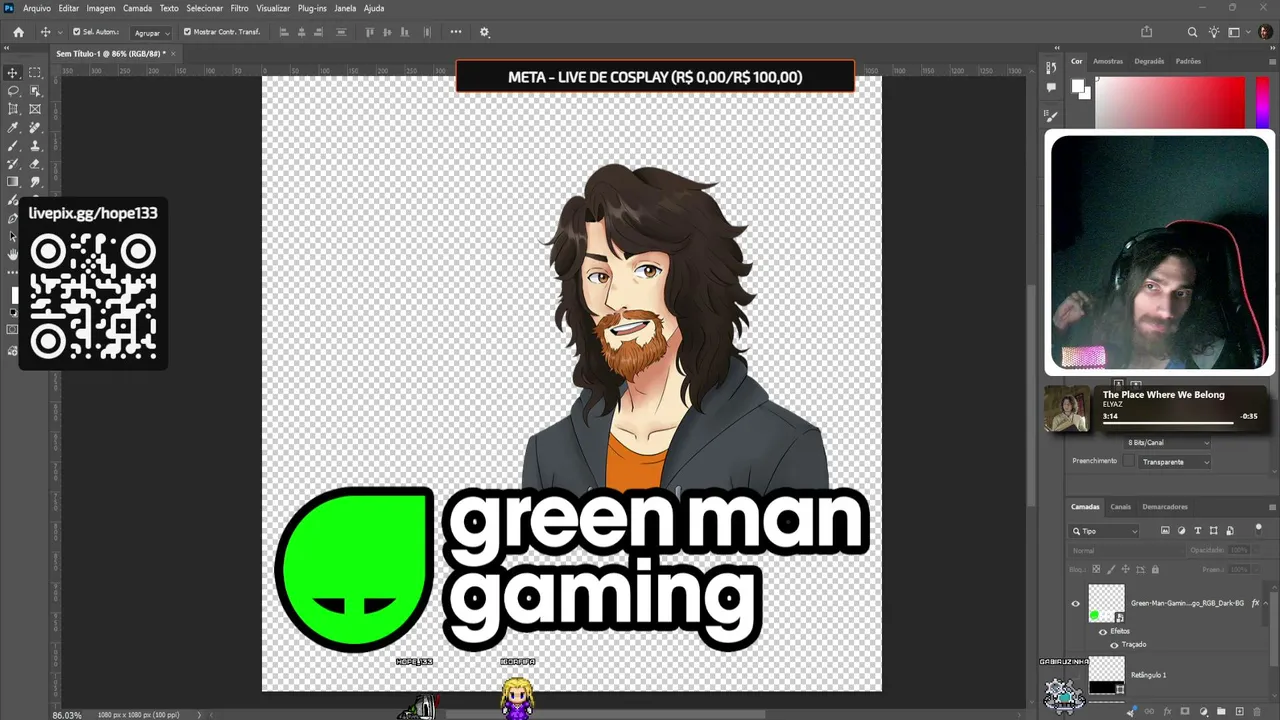This screenshot has height=720, width=1280.
Task: Switch to the Demarcadores tab
Action: point(1165,507)
